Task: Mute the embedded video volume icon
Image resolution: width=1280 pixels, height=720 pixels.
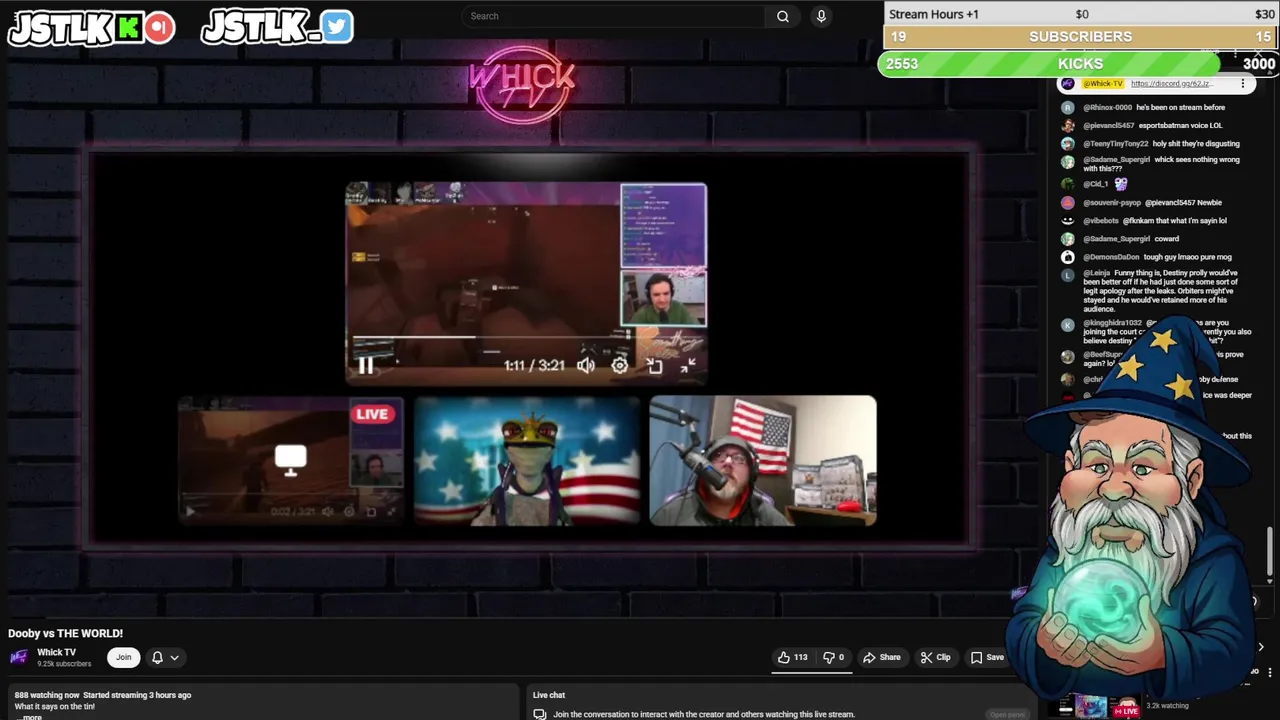Action: (x=586, y=366)
